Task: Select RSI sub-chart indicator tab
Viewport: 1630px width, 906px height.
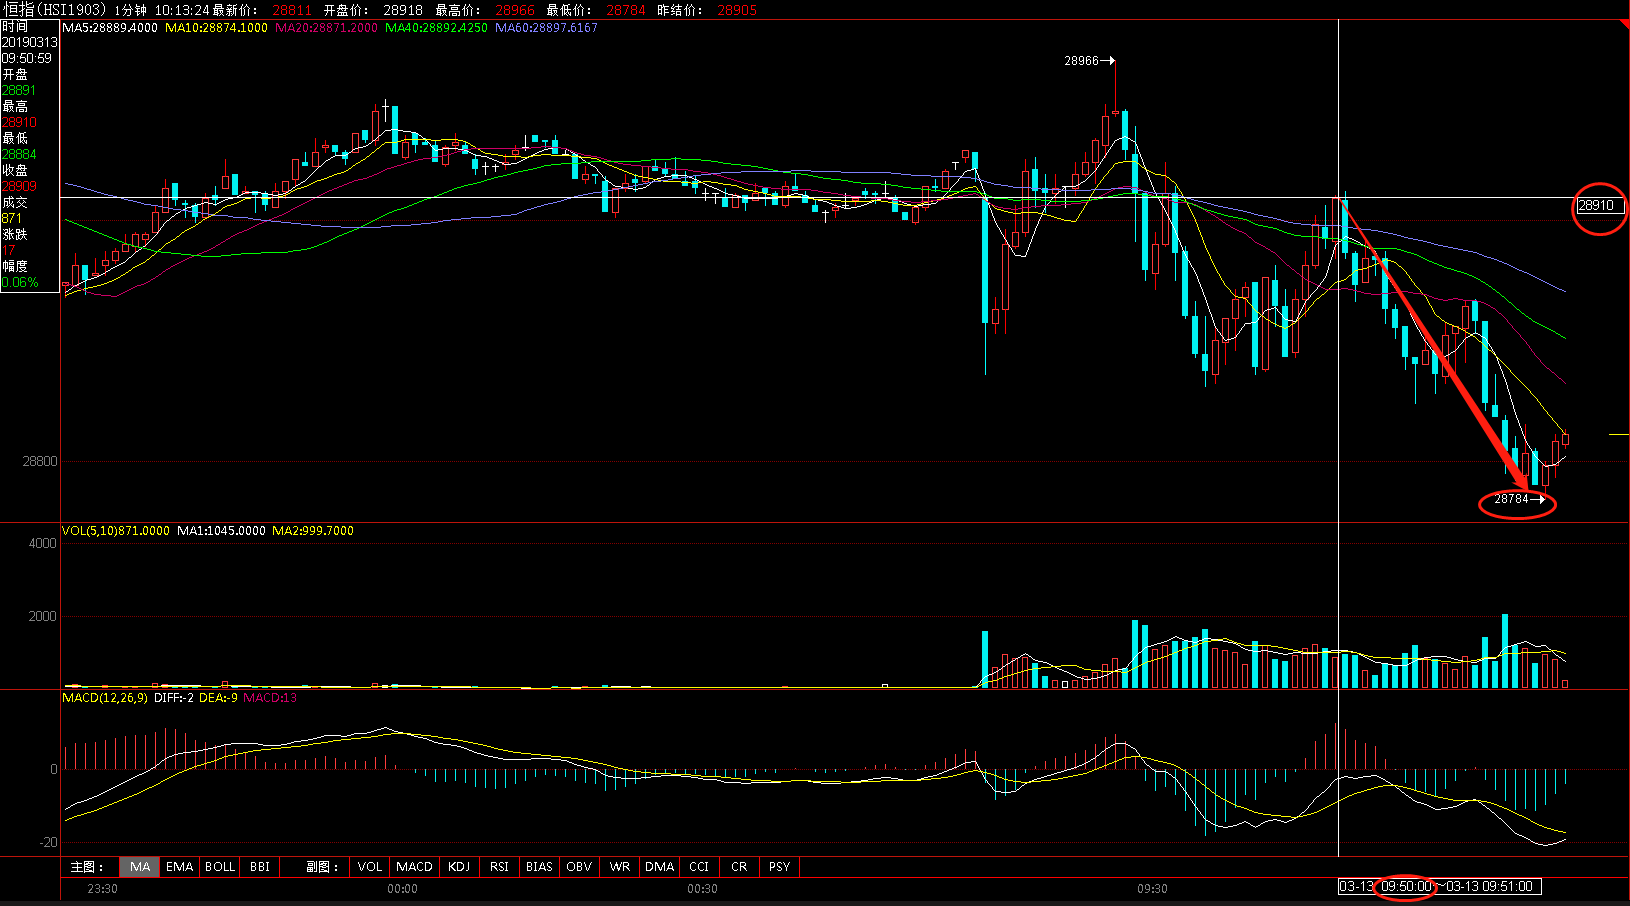Action: click(499, 867)
